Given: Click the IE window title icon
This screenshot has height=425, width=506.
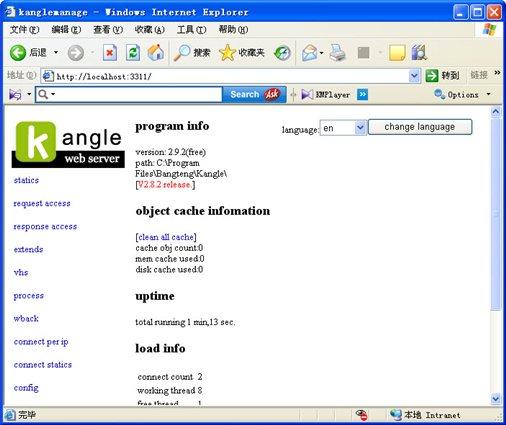Looking at the screenshot, I should [x=10, y=12].
